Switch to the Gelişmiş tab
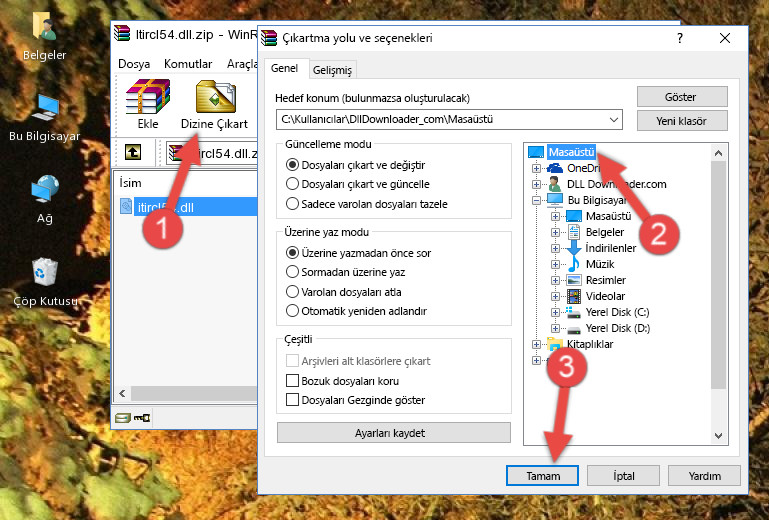Screen dimensions: 769x520 (x=332, y=70)
